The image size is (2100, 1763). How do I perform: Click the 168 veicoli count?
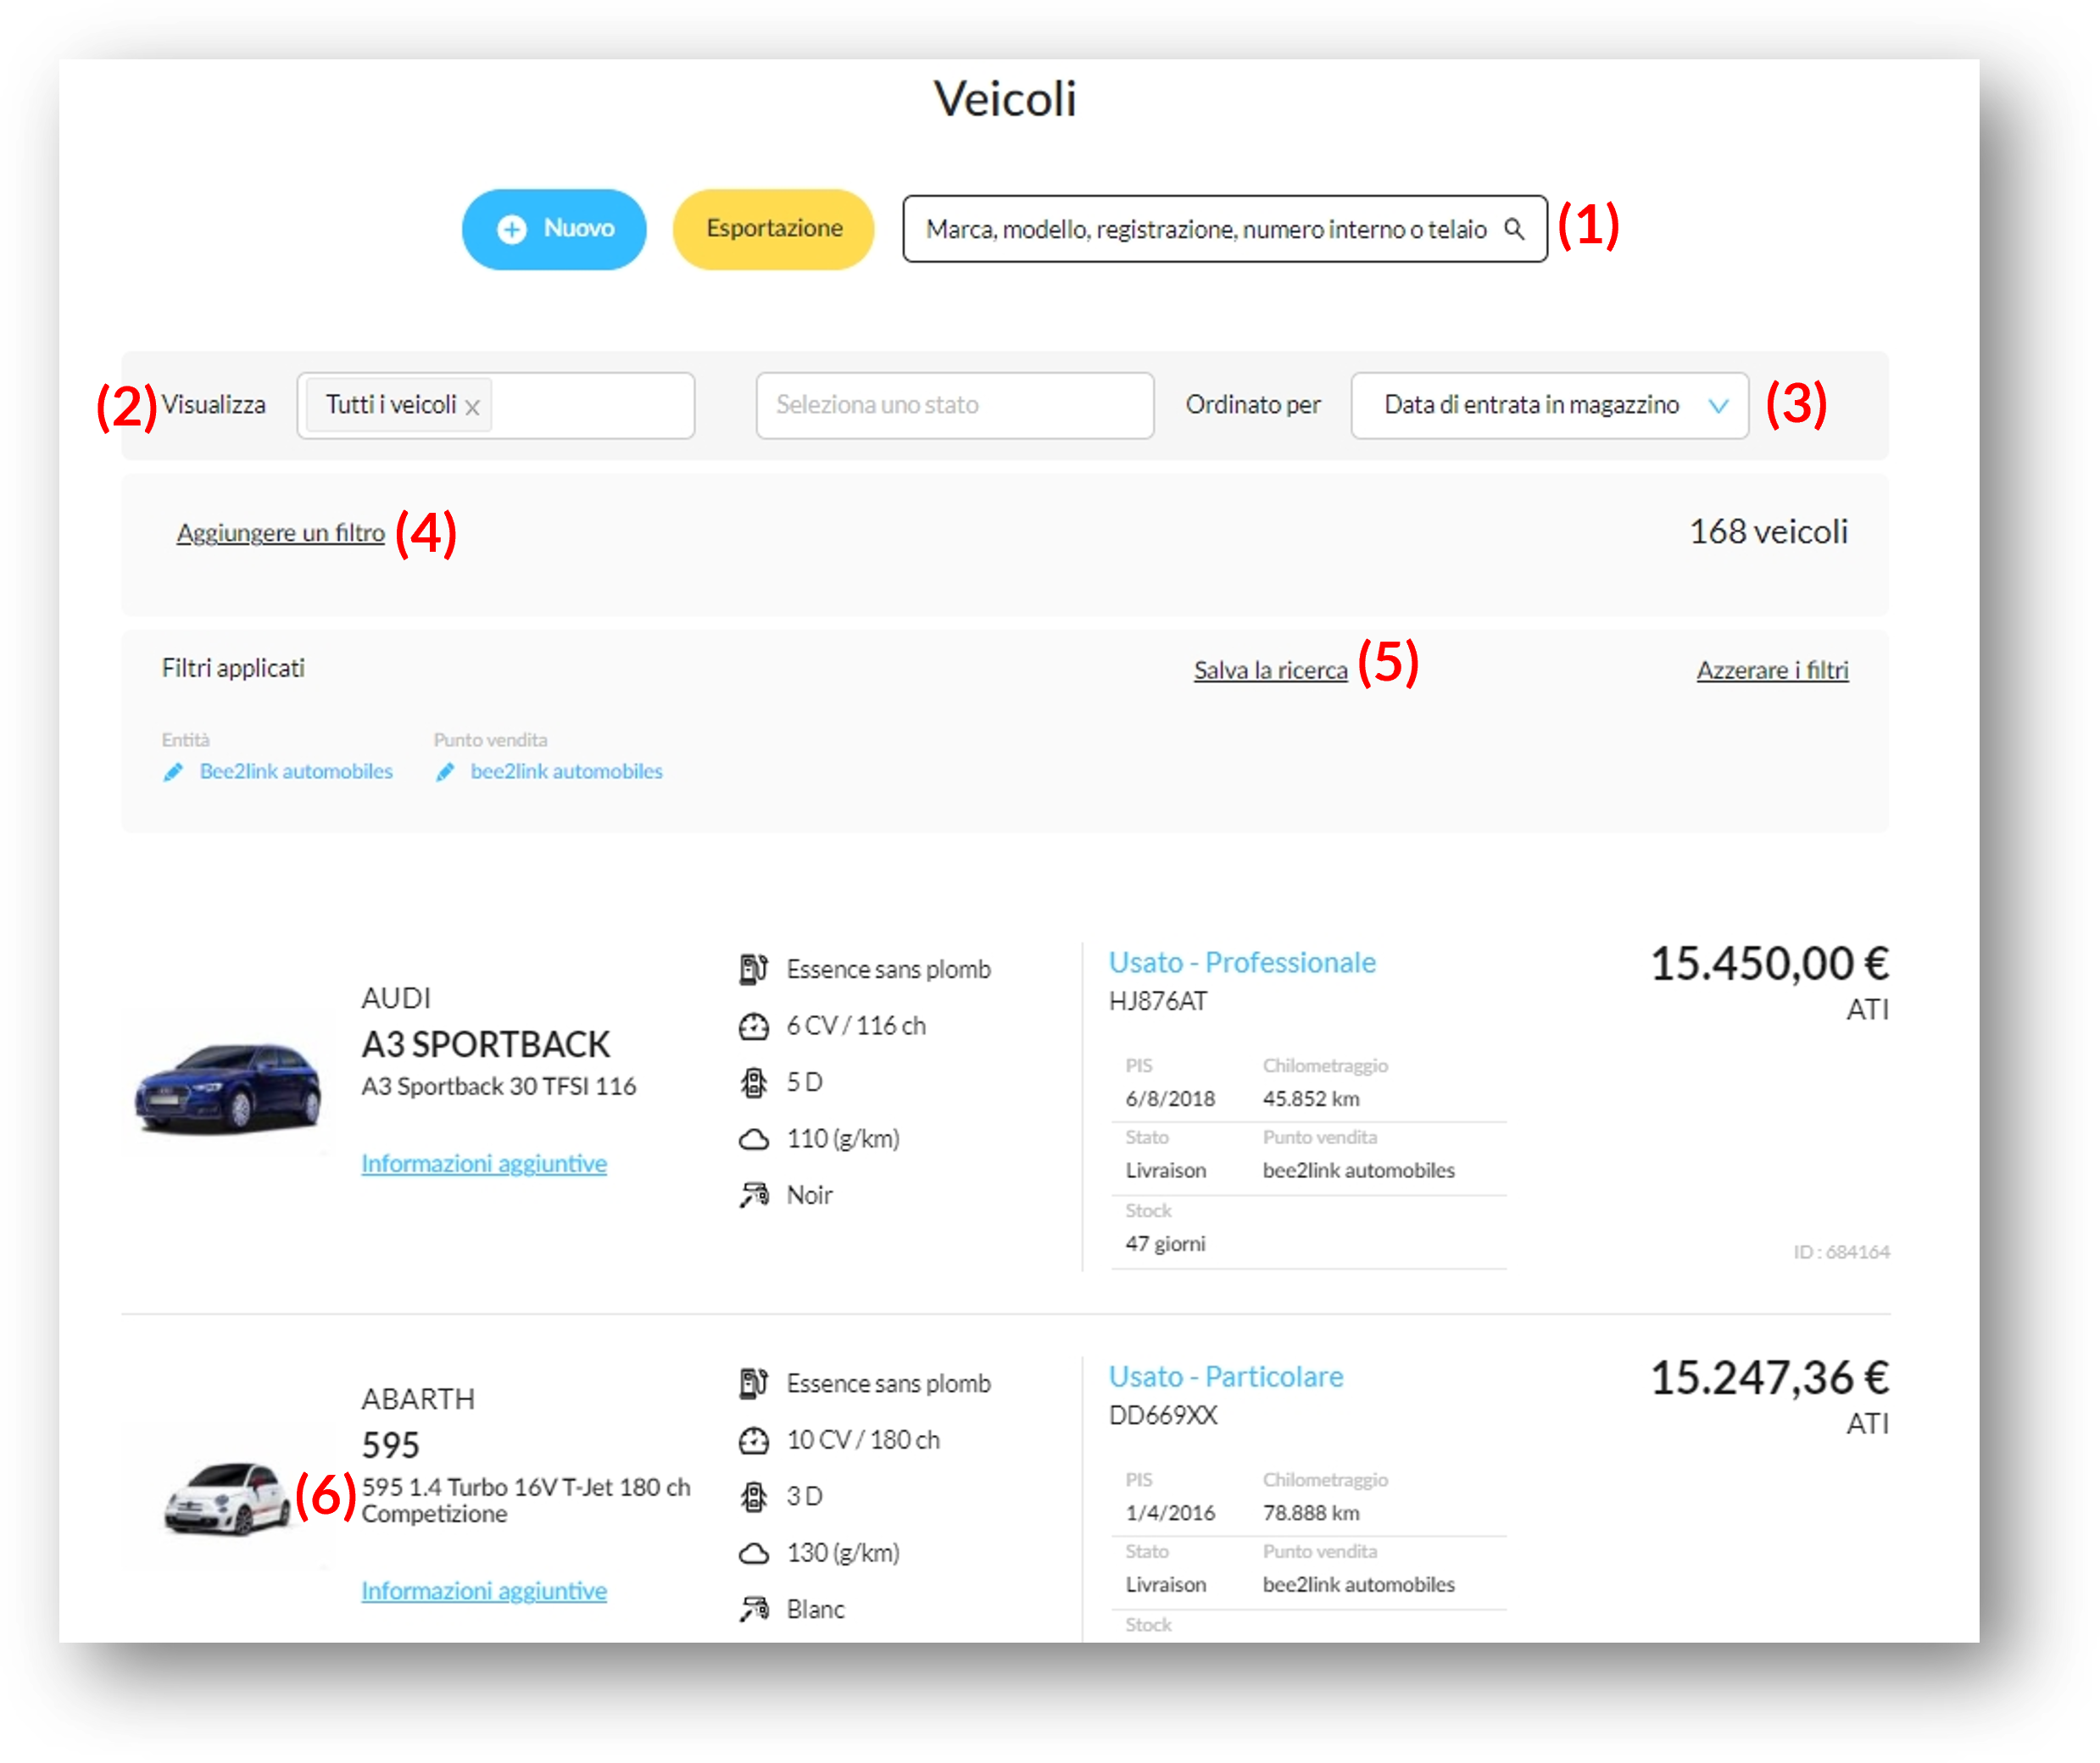(x=1768, y=532)
